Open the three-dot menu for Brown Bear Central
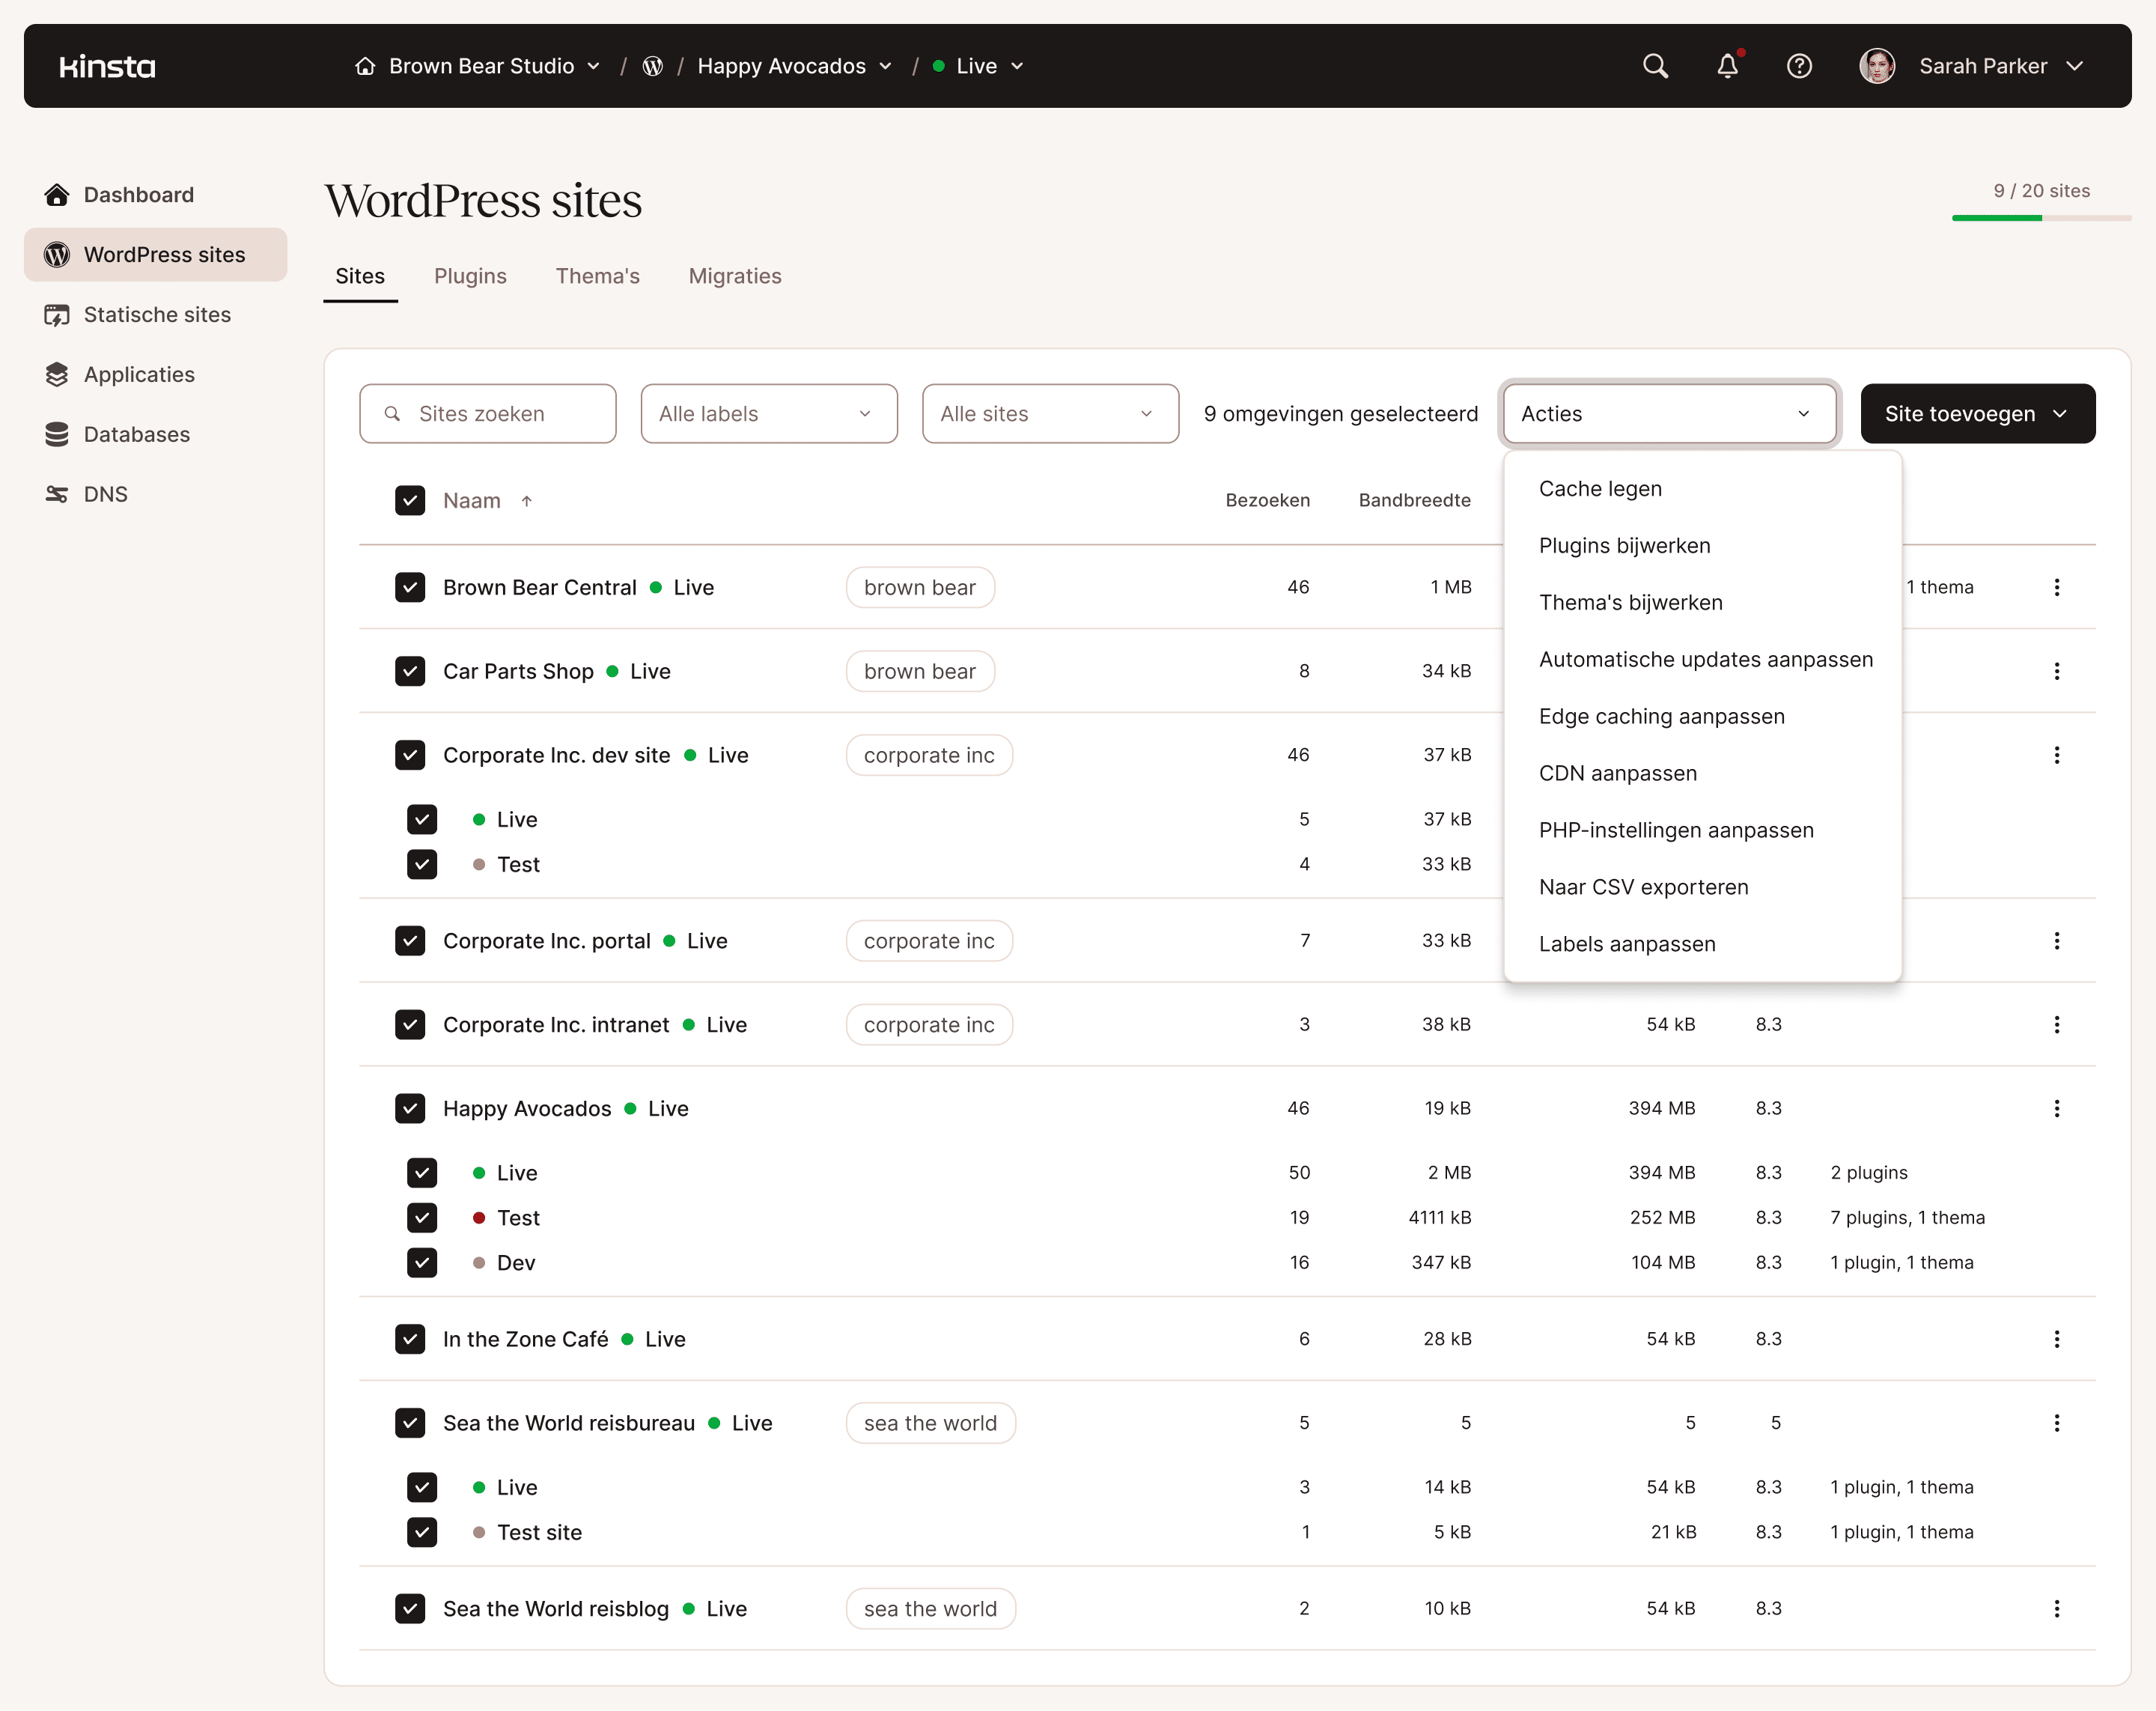 pos(2057,587)
